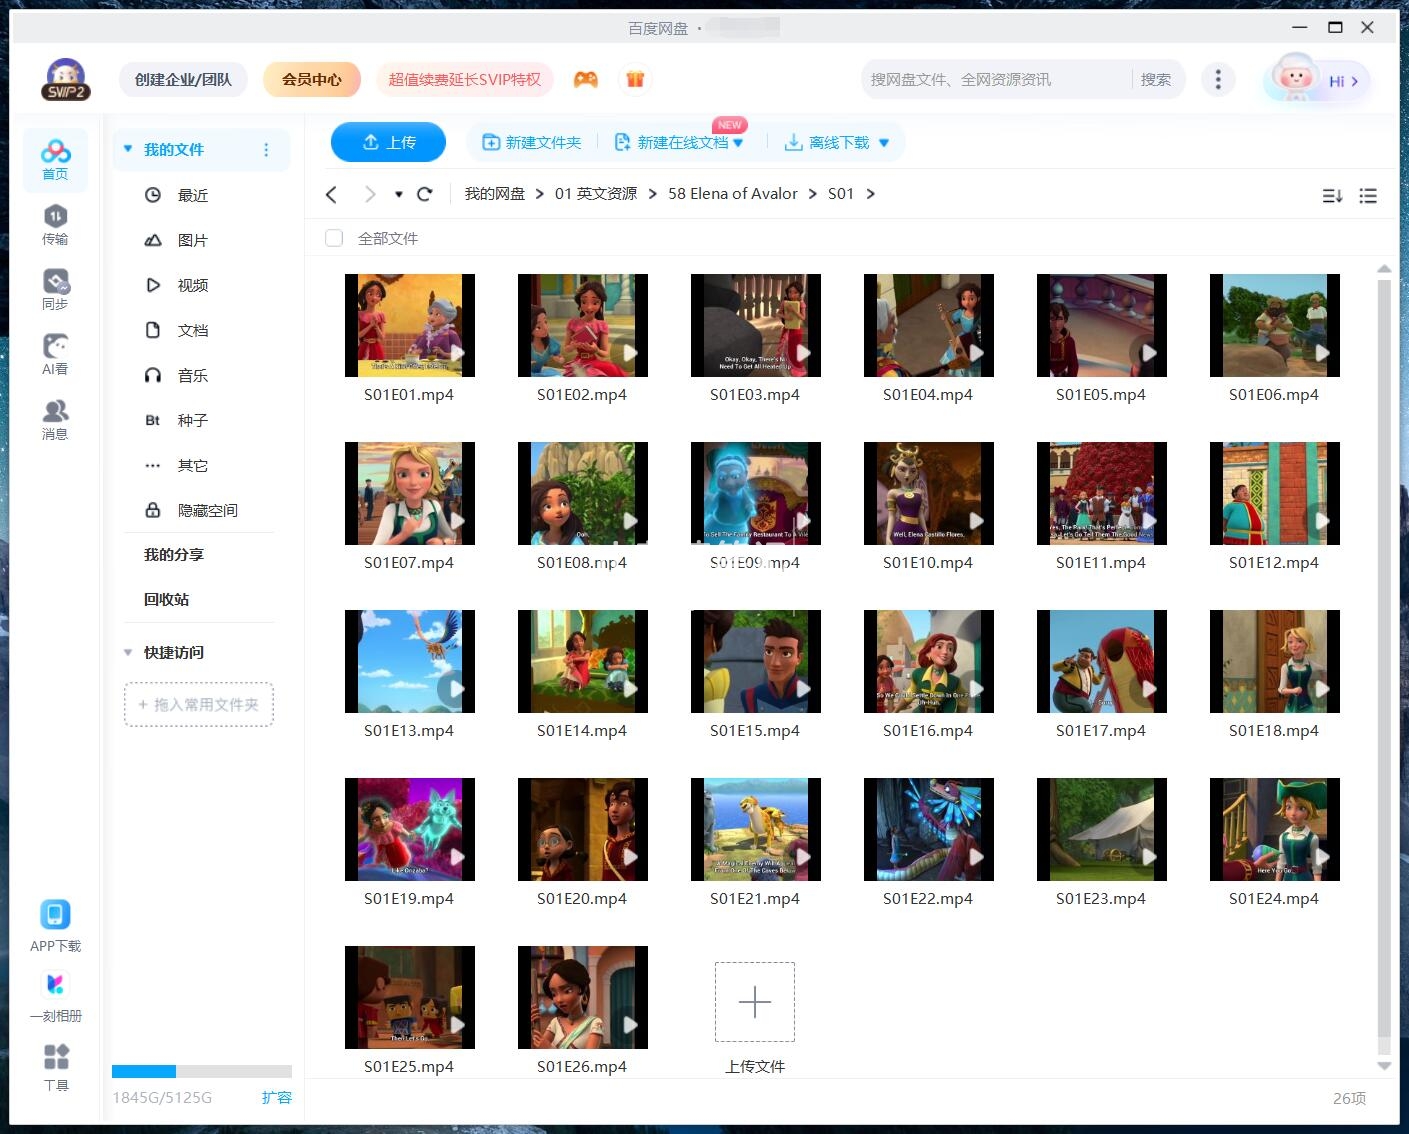Viewport: 1409px width, 1134px height.
Task: Select 视频 in the file category list
Action: (192, 285)
